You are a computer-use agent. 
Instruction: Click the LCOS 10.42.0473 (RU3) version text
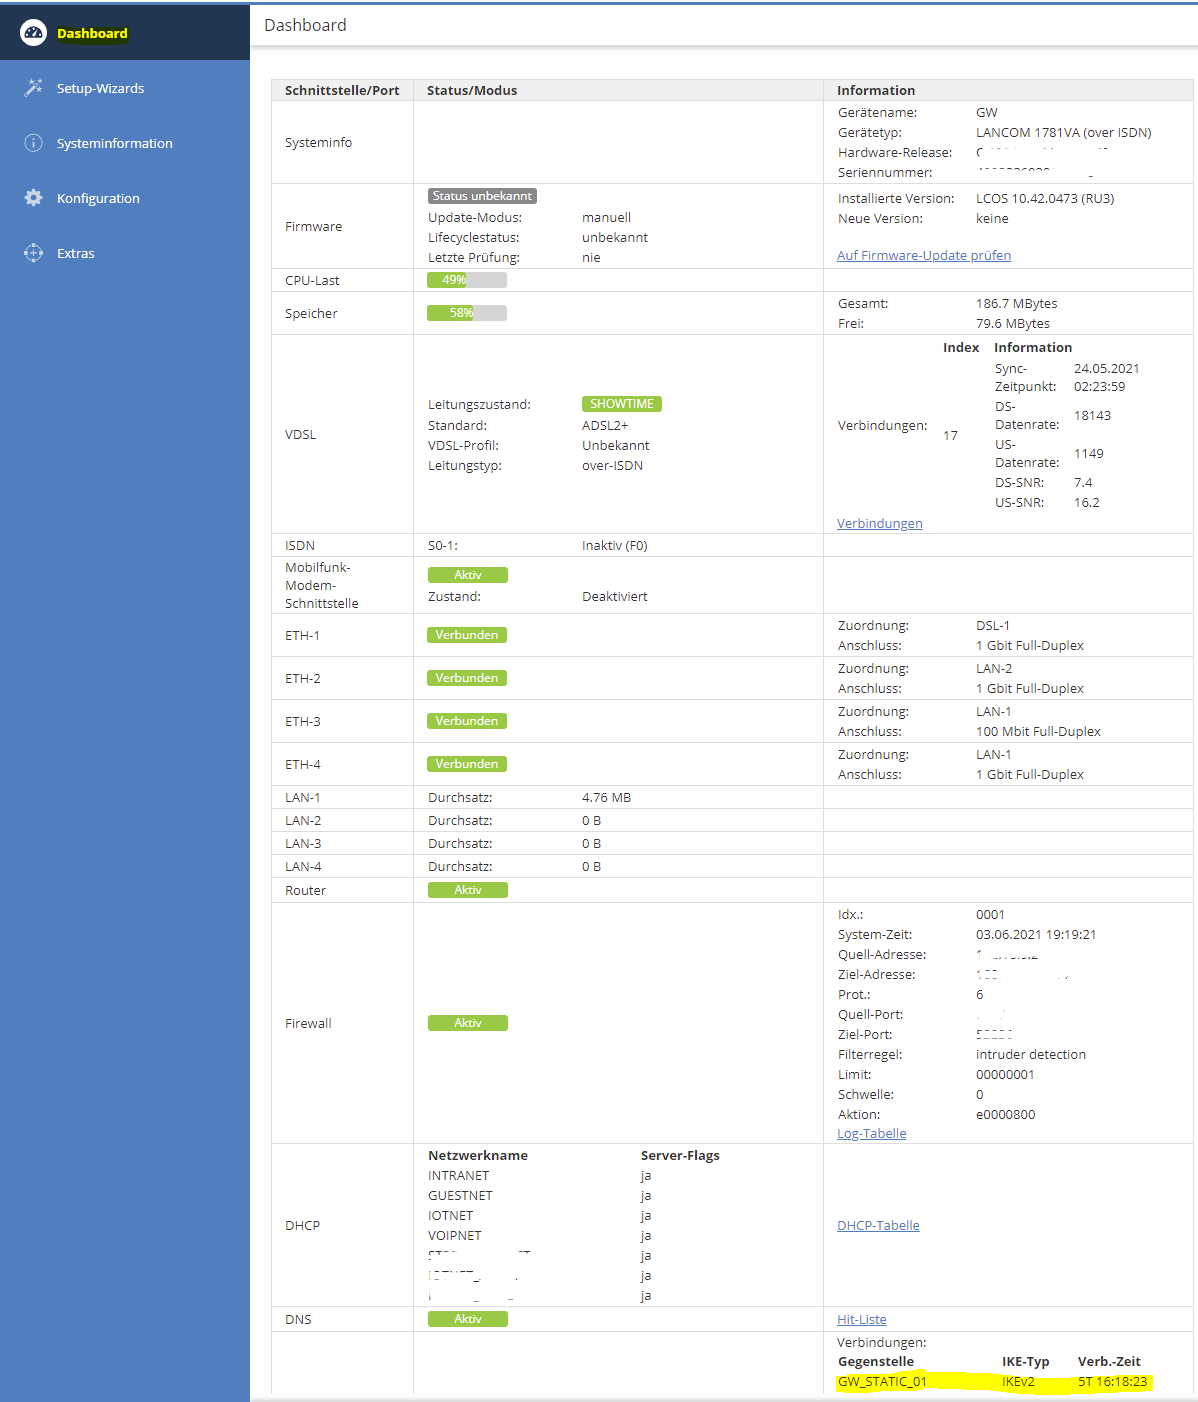(1045, 199)
